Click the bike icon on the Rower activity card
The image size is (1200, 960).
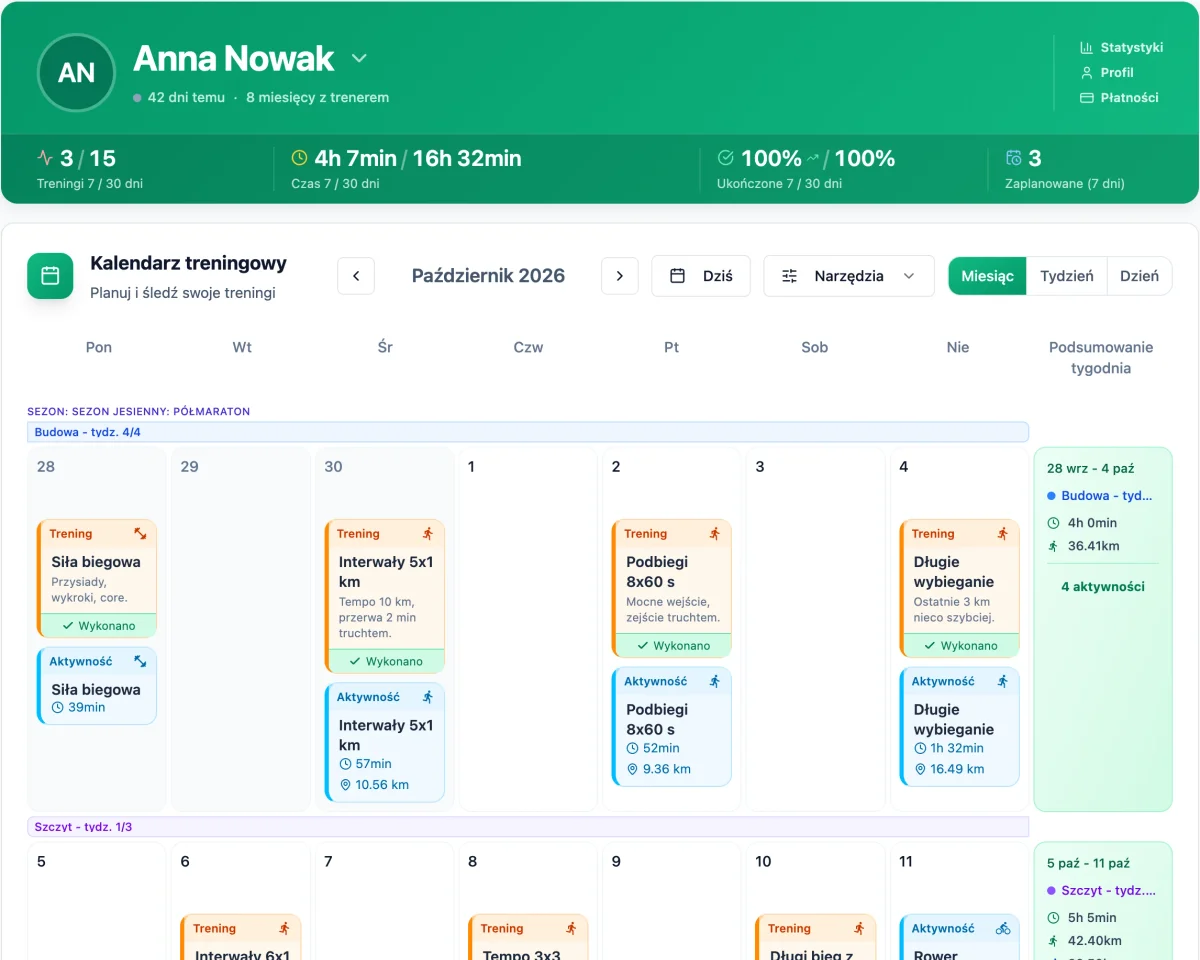[1003, 929]
